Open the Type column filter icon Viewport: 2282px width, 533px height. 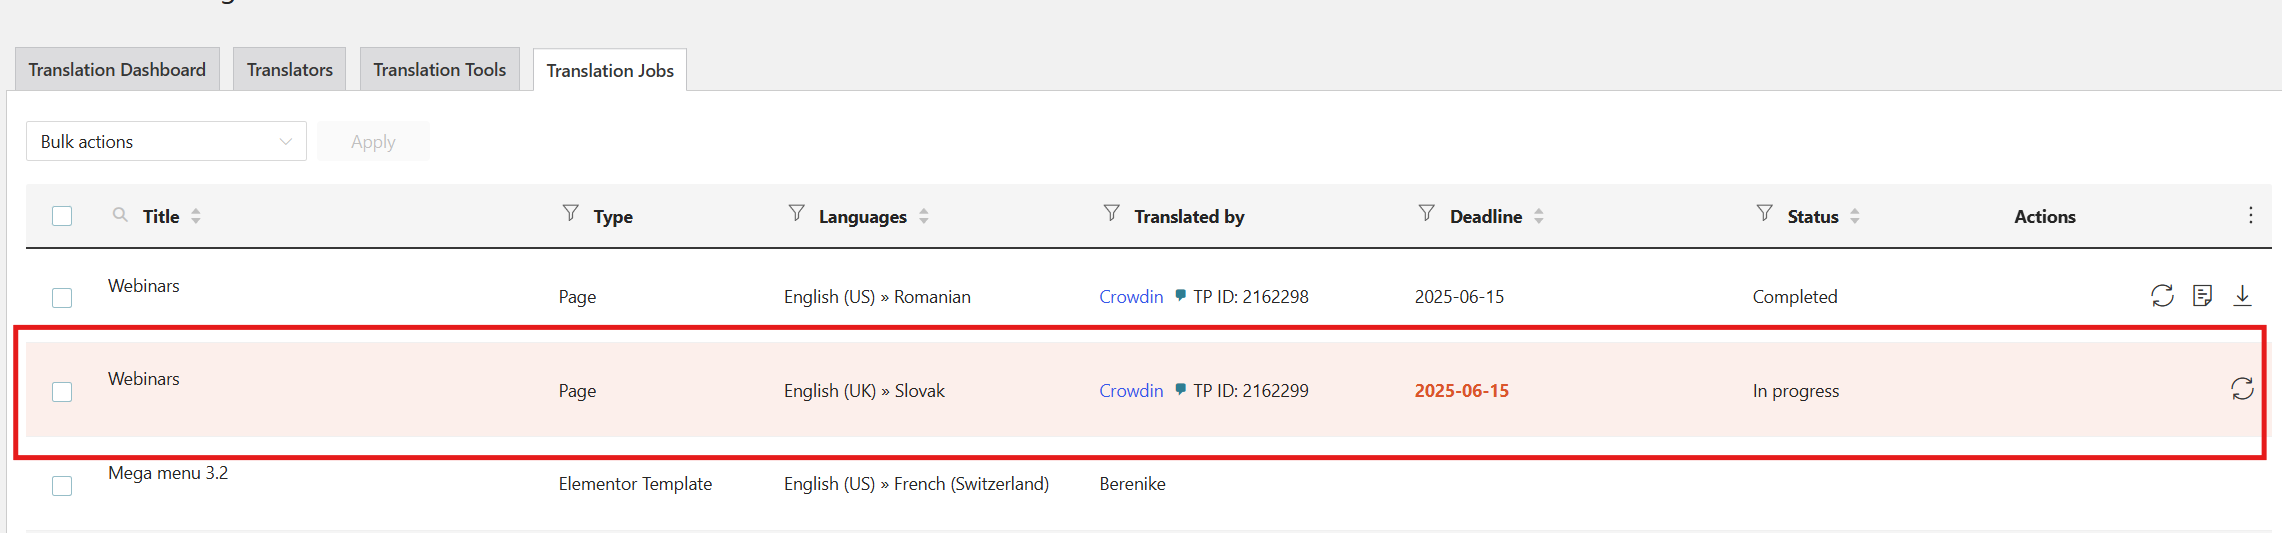click(570, 213)
